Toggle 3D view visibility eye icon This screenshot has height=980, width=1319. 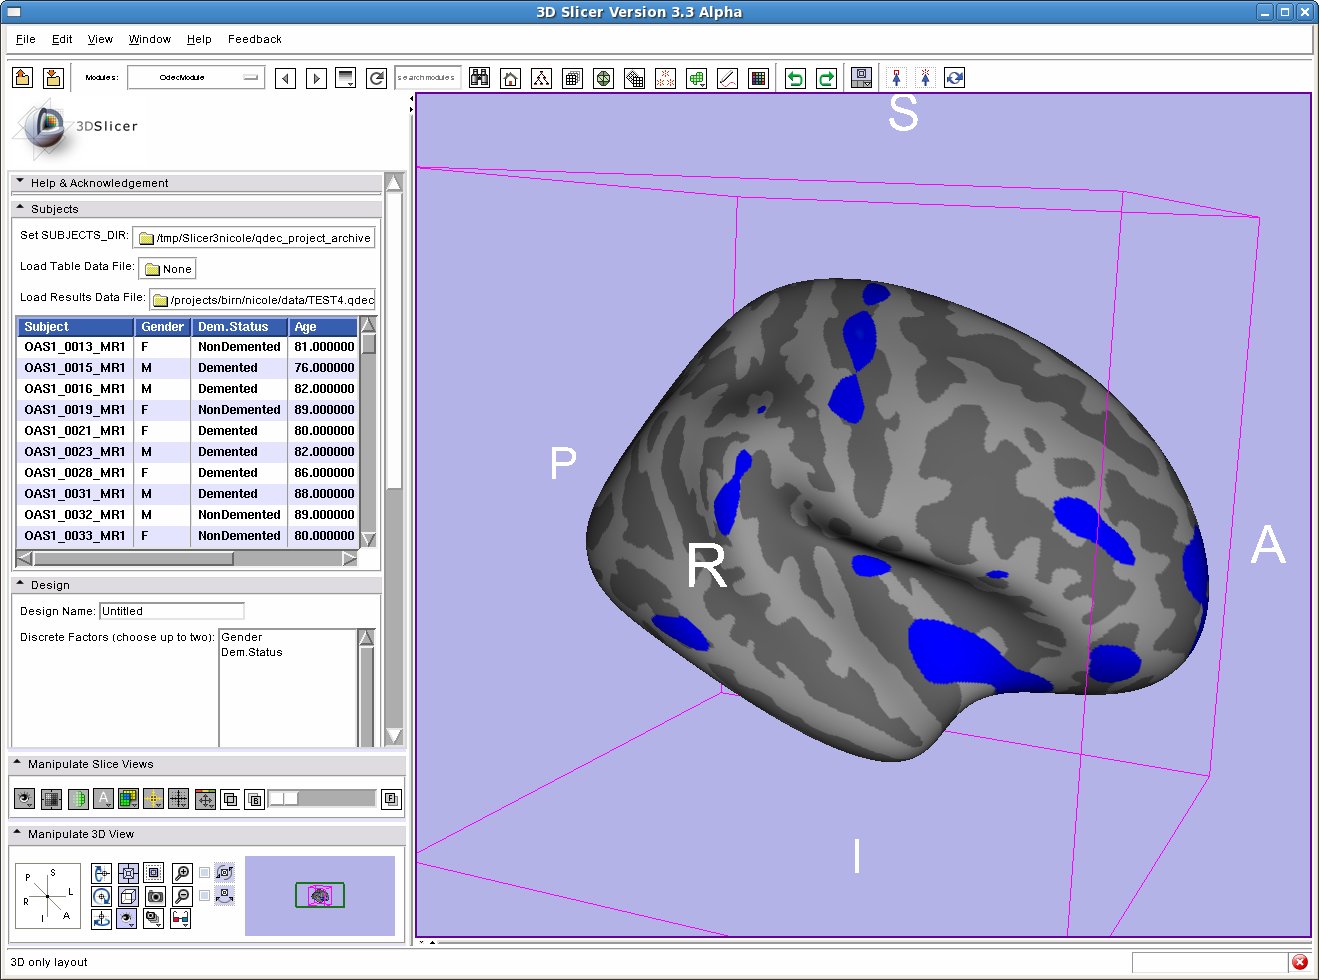pyautogui.click(x=127, y=918)
